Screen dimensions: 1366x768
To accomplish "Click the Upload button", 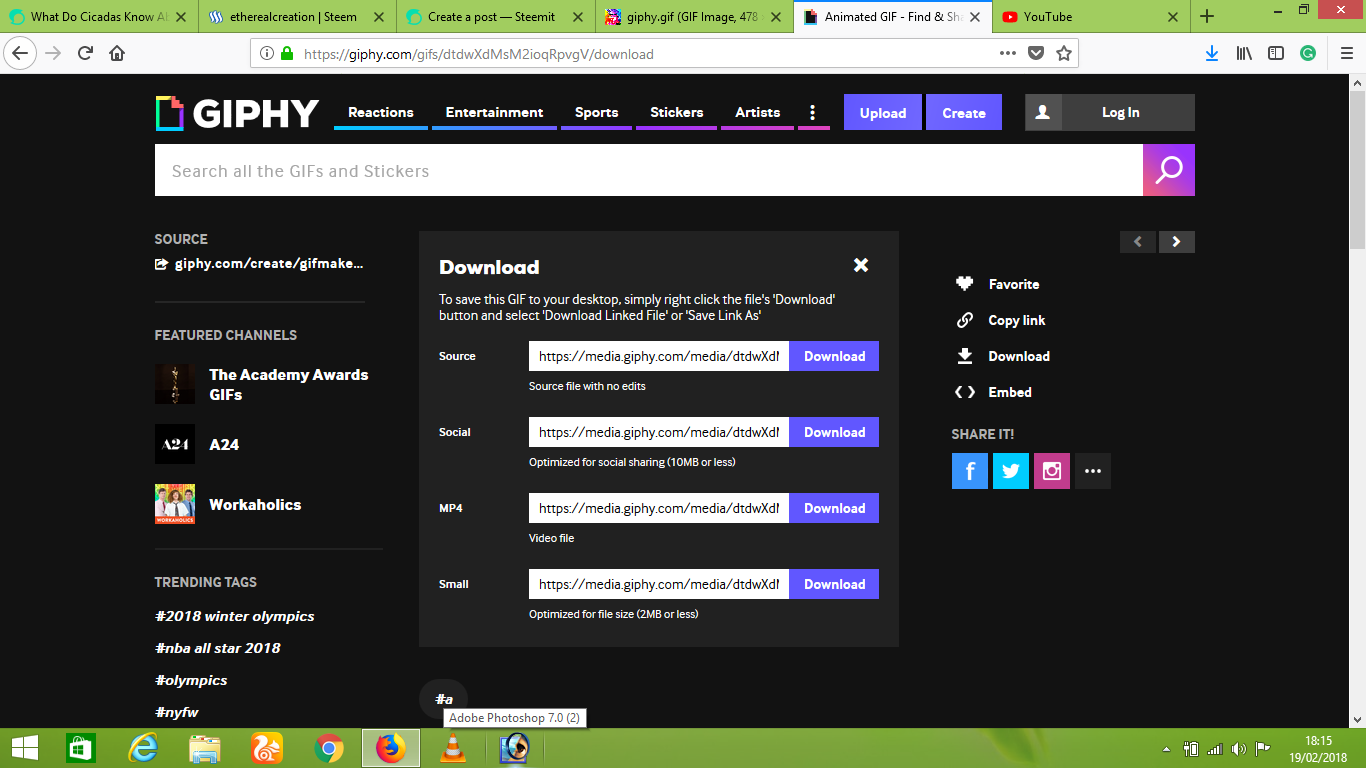I will 882,112.
